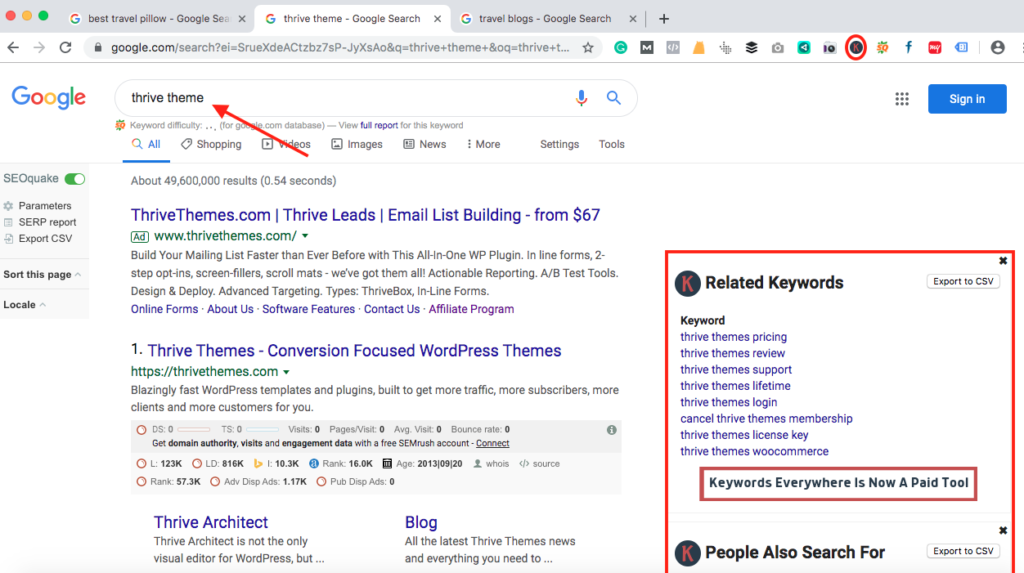Close the travel blogs tab
The height and width of the screenshot is (573, 1024).
point(632,19)
